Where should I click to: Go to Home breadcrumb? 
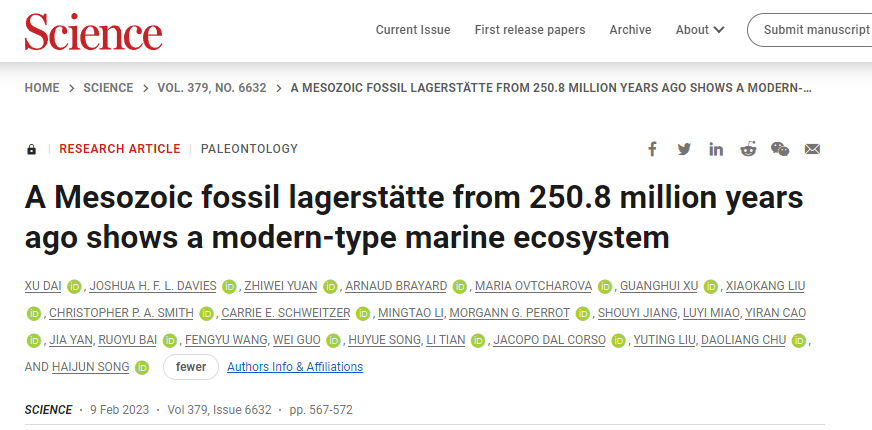coord(42,88)
